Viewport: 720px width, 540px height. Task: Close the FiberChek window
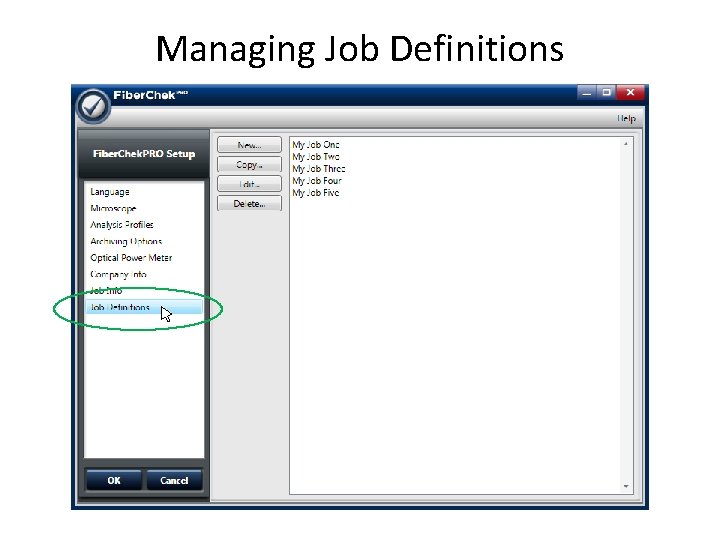[x=630, y=93]
